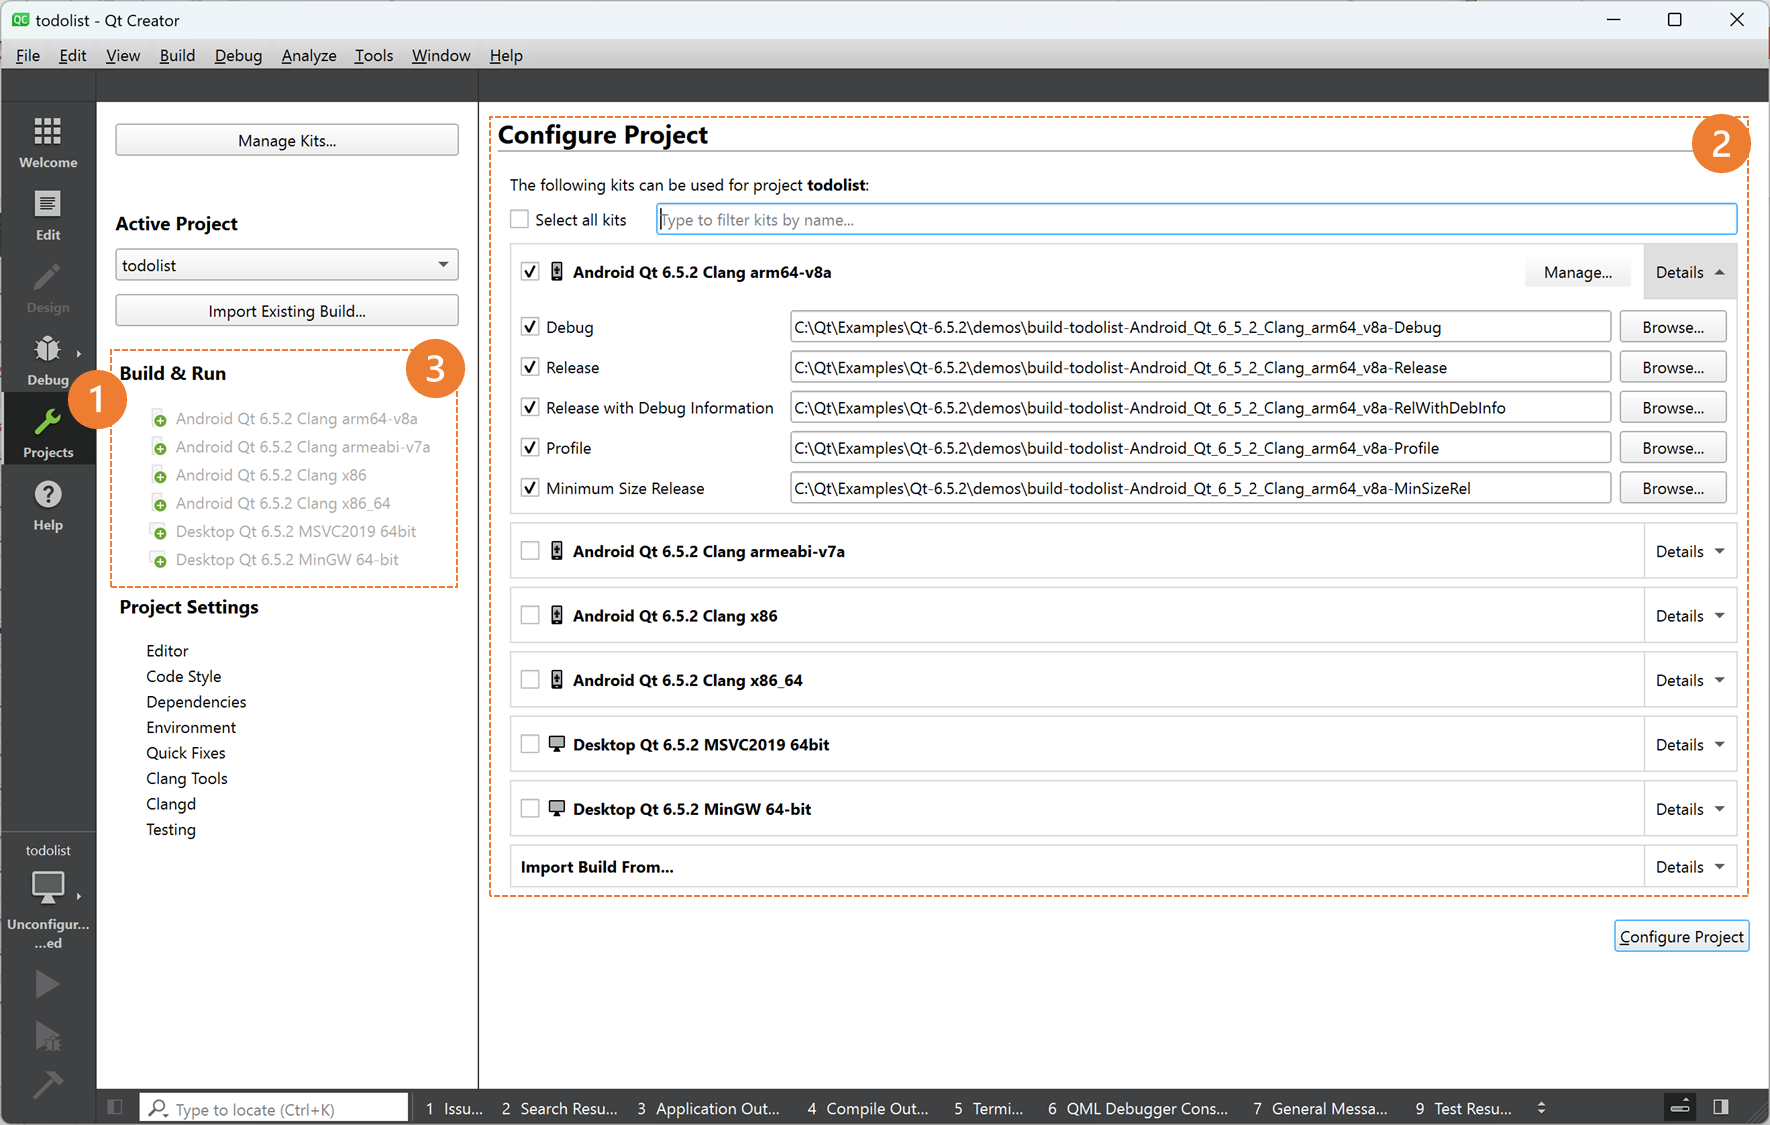Click Import Existing Build button
The height and width of the screenshot is (1125, 1770).
pyautogui.click(x=287, y=311)
